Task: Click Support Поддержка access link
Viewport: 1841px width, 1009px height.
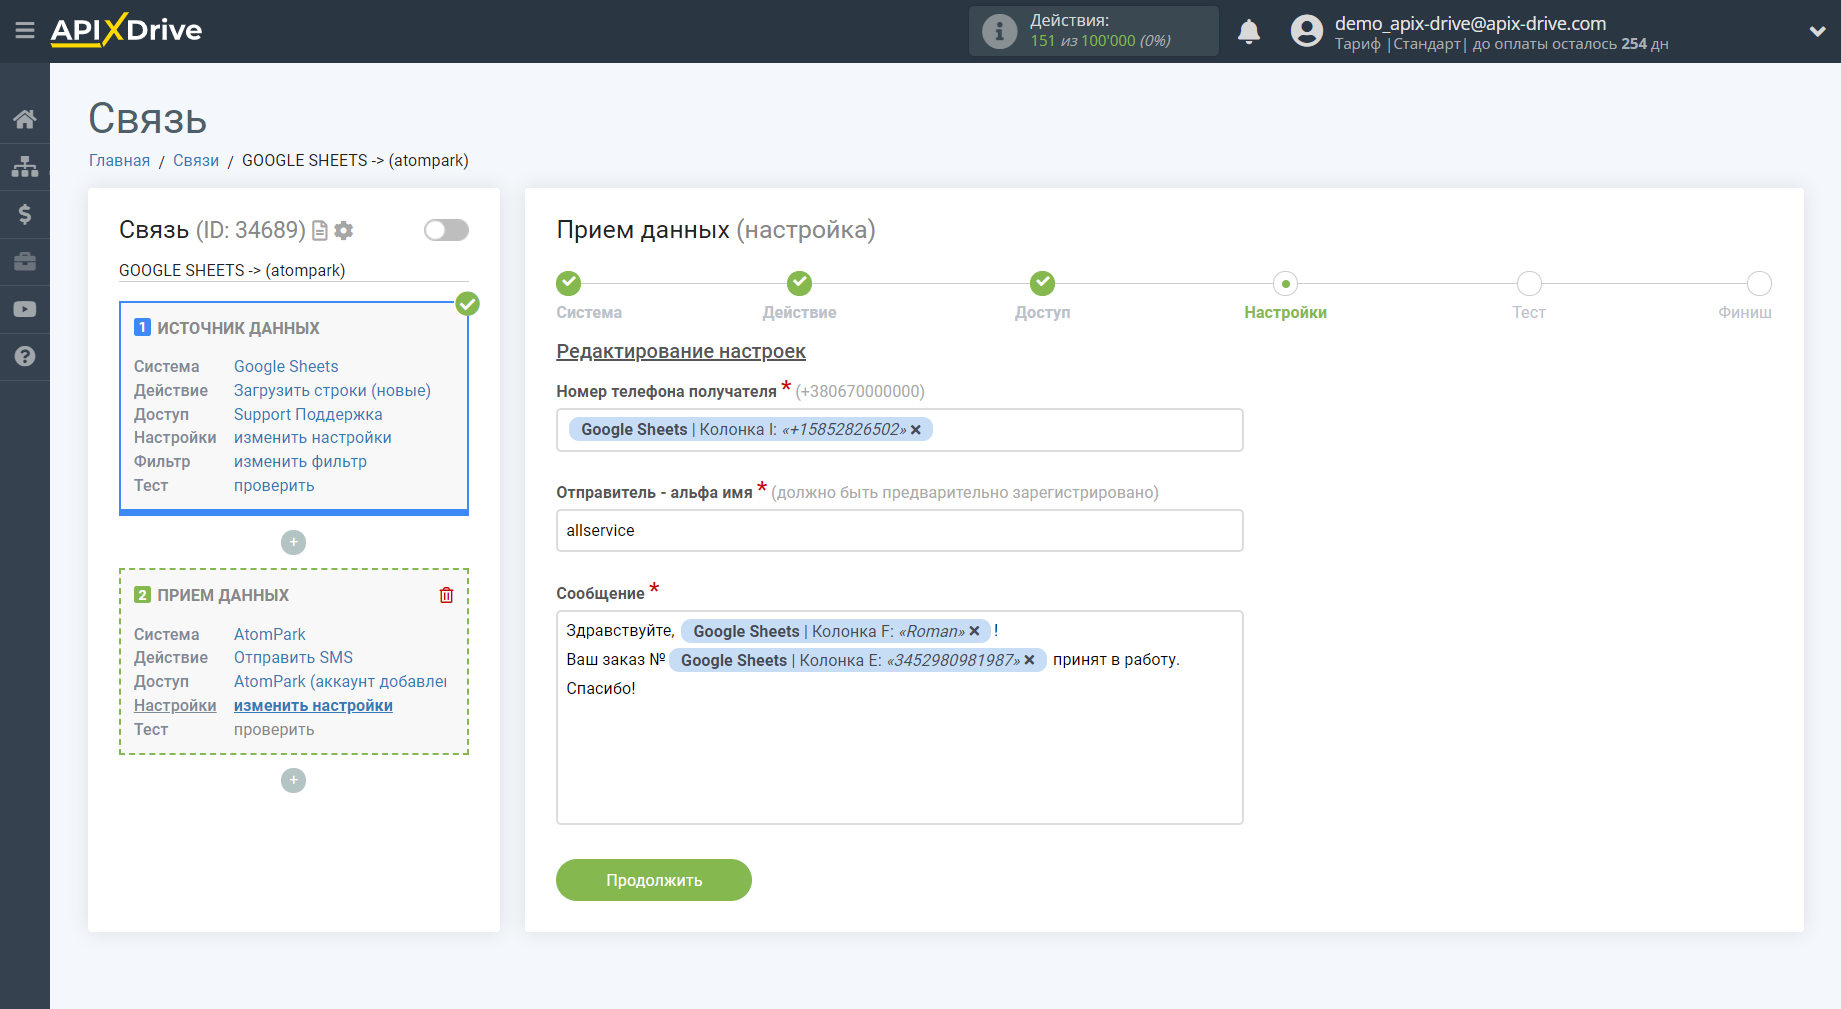Action: (x=308, y=414)
